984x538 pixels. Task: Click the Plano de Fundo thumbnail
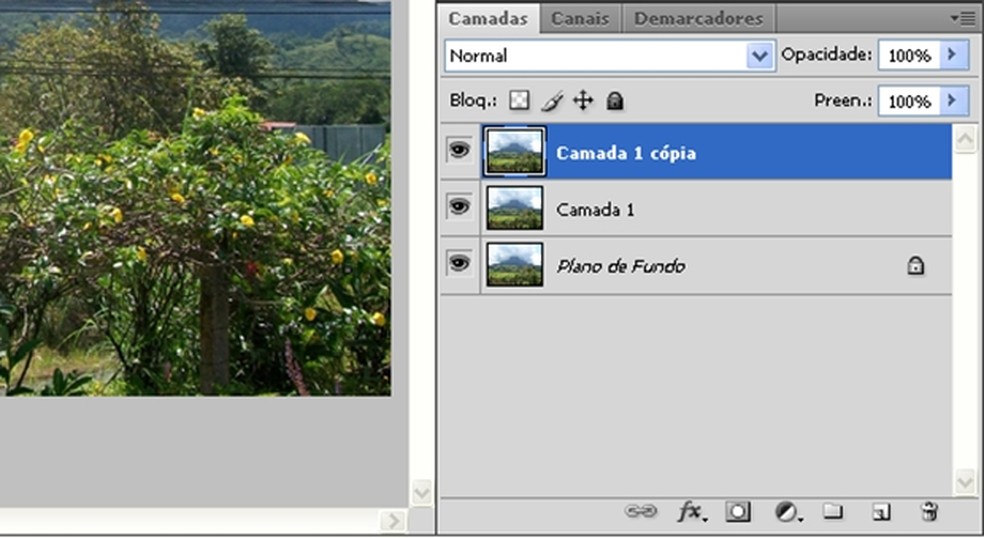(x=515, y=264)
